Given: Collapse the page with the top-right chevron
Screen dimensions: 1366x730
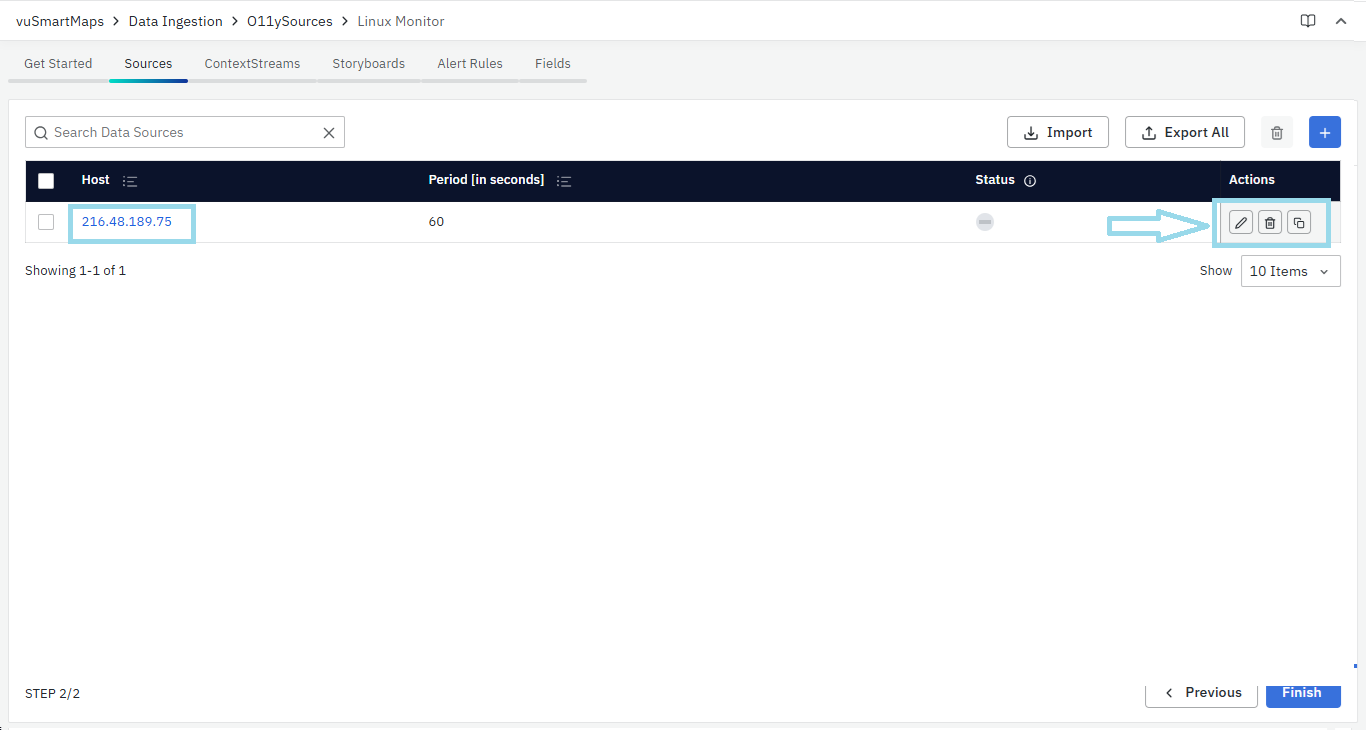Looking at the screenshot, I should 1341,20.
